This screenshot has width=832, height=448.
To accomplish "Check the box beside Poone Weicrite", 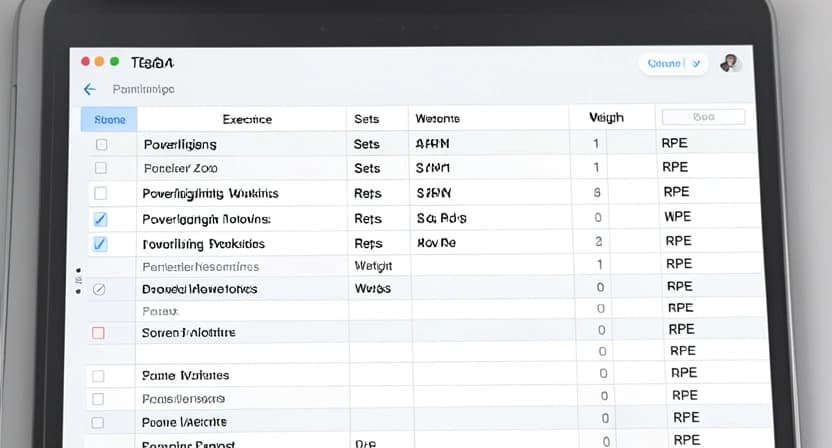I will 98,423.
